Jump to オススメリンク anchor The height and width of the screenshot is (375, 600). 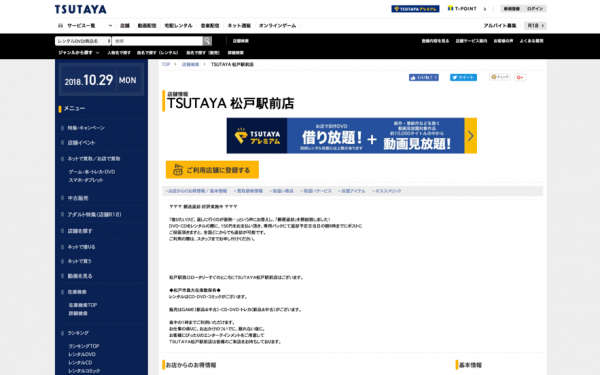387,191
